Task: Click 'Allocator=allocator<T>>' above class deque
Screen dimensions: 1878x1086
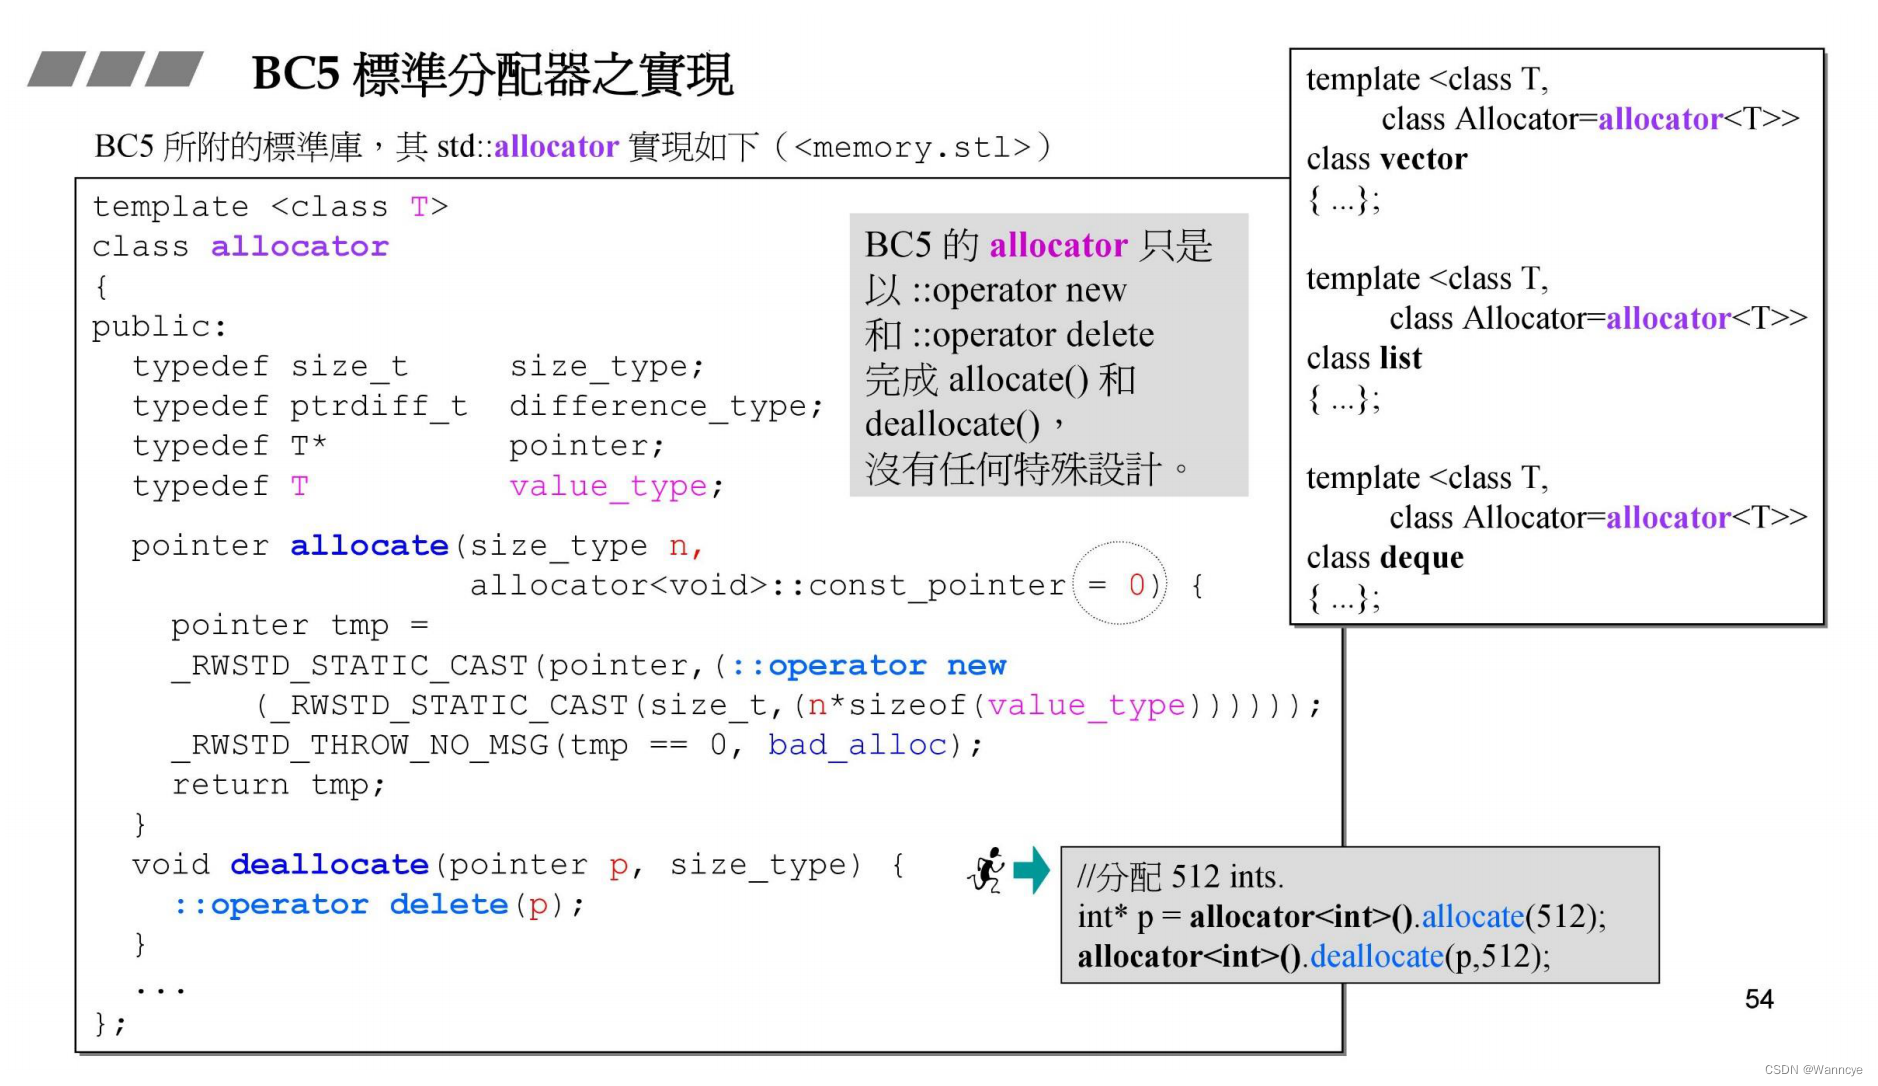Action: tap(1636, 518)
